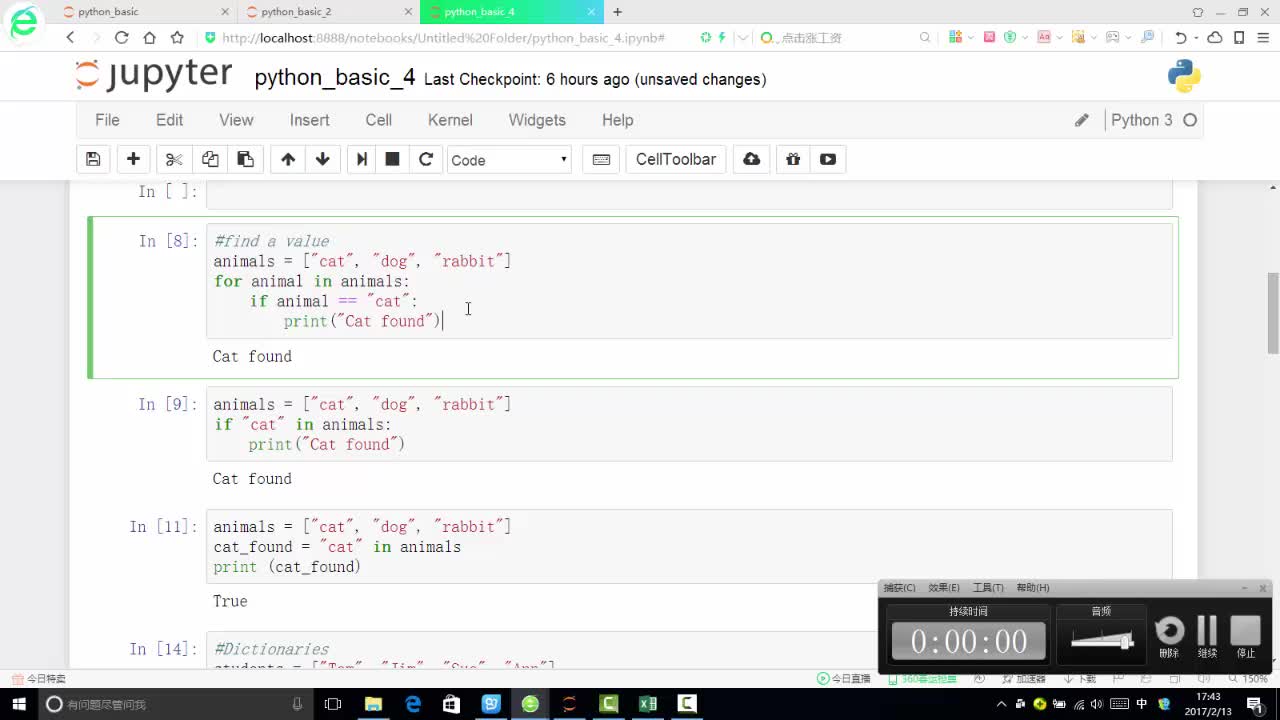The height and width of the screenshot is (720, 1280).
Task: Cut selected cells with the scissors icon
Action: (x=174, y=159)
